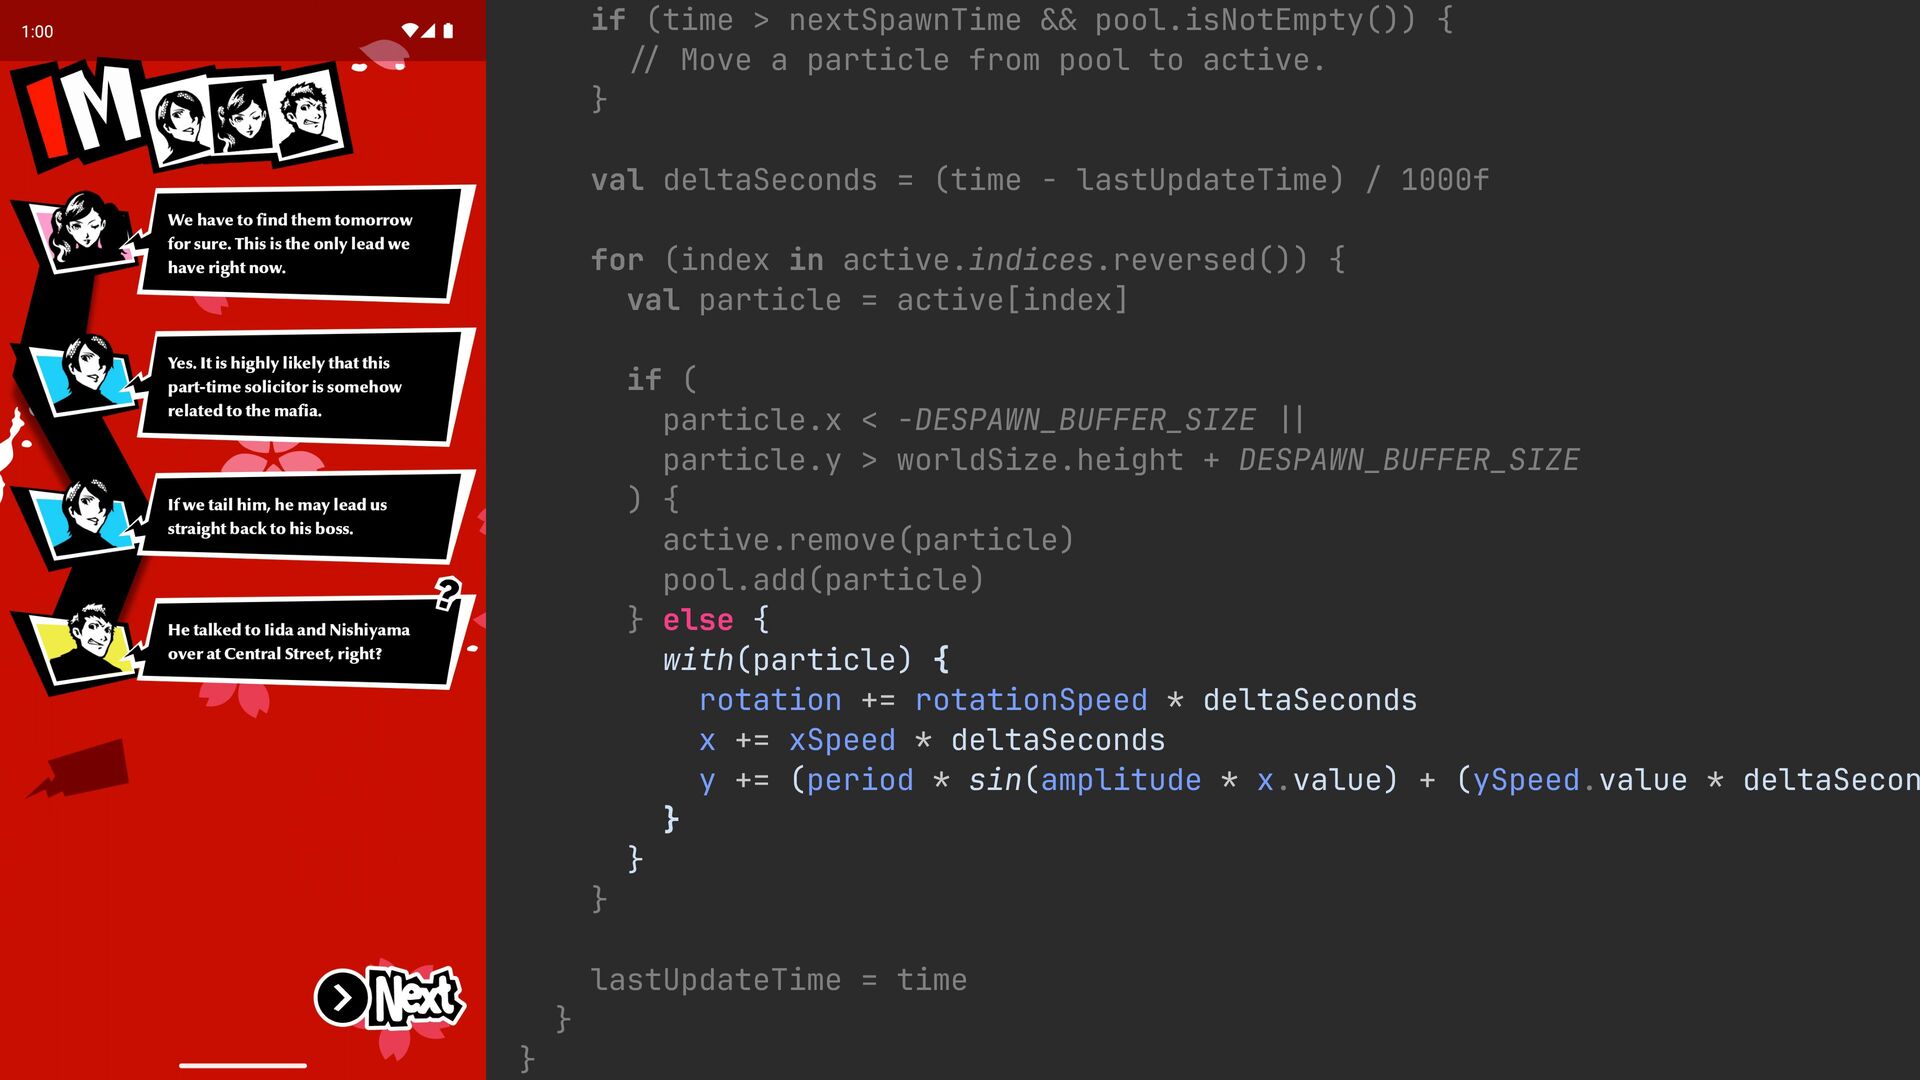Tap first group avatar with bob haircut
The image size is (1920, 1080).
[181, 124]
